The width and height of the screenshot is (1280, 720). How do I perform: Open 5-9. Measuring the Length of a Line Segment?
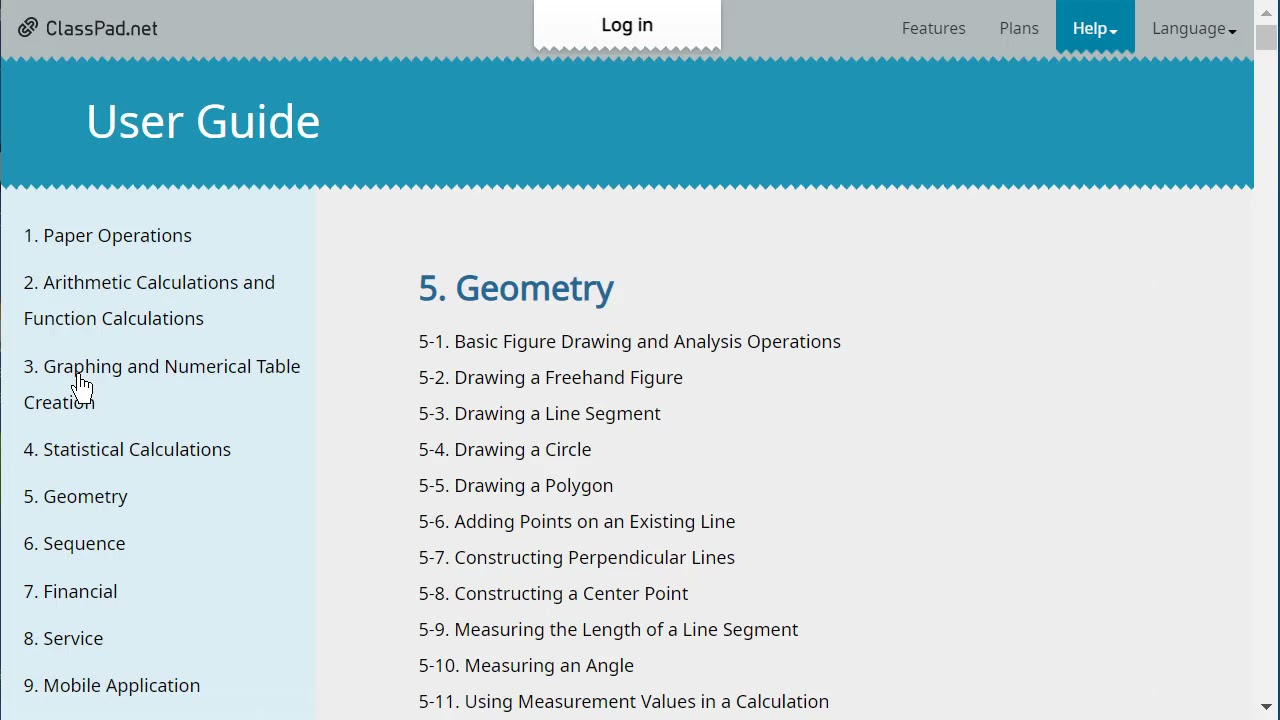609,629
